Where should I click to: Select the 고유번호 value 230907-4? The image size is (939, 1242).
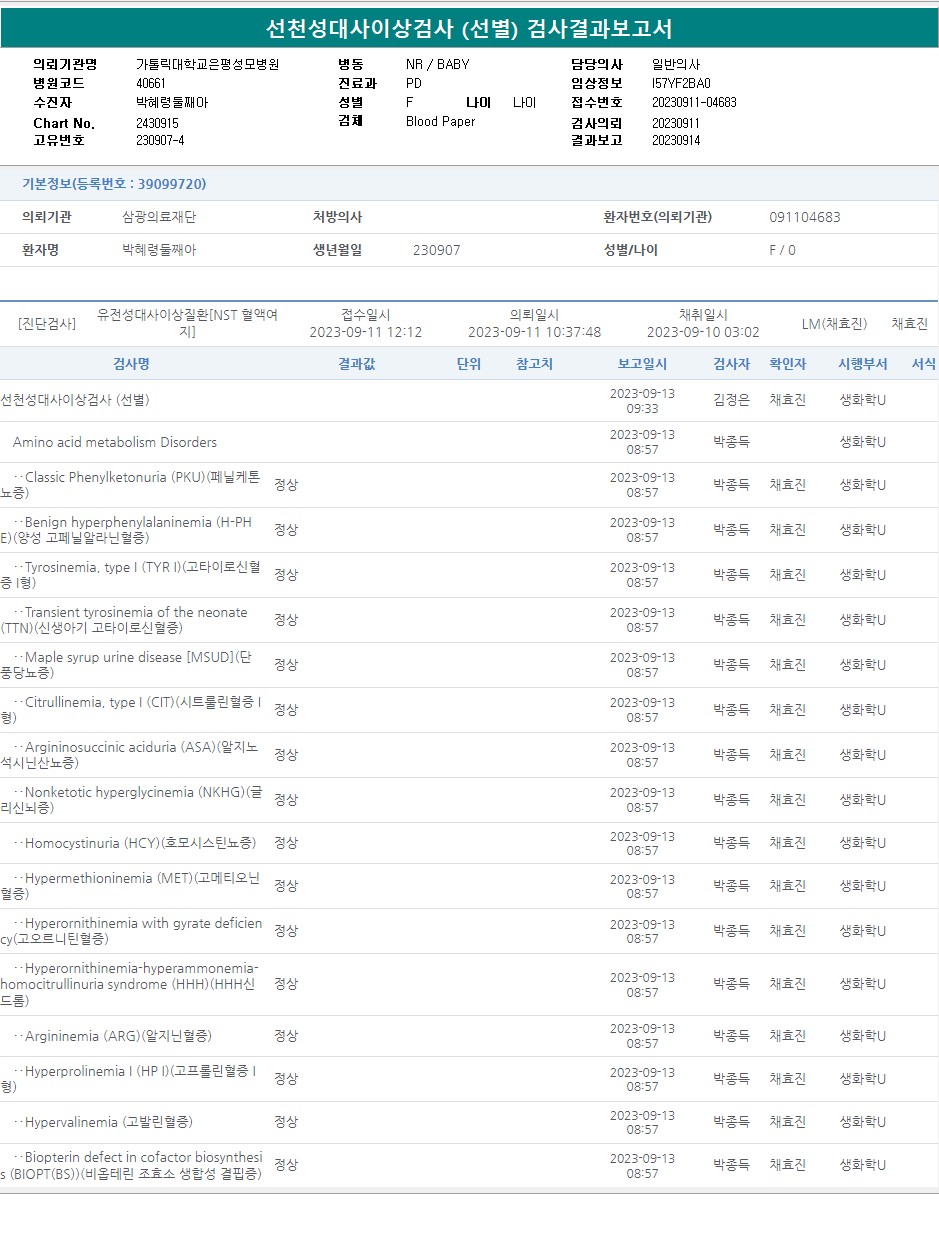point(160,141)
